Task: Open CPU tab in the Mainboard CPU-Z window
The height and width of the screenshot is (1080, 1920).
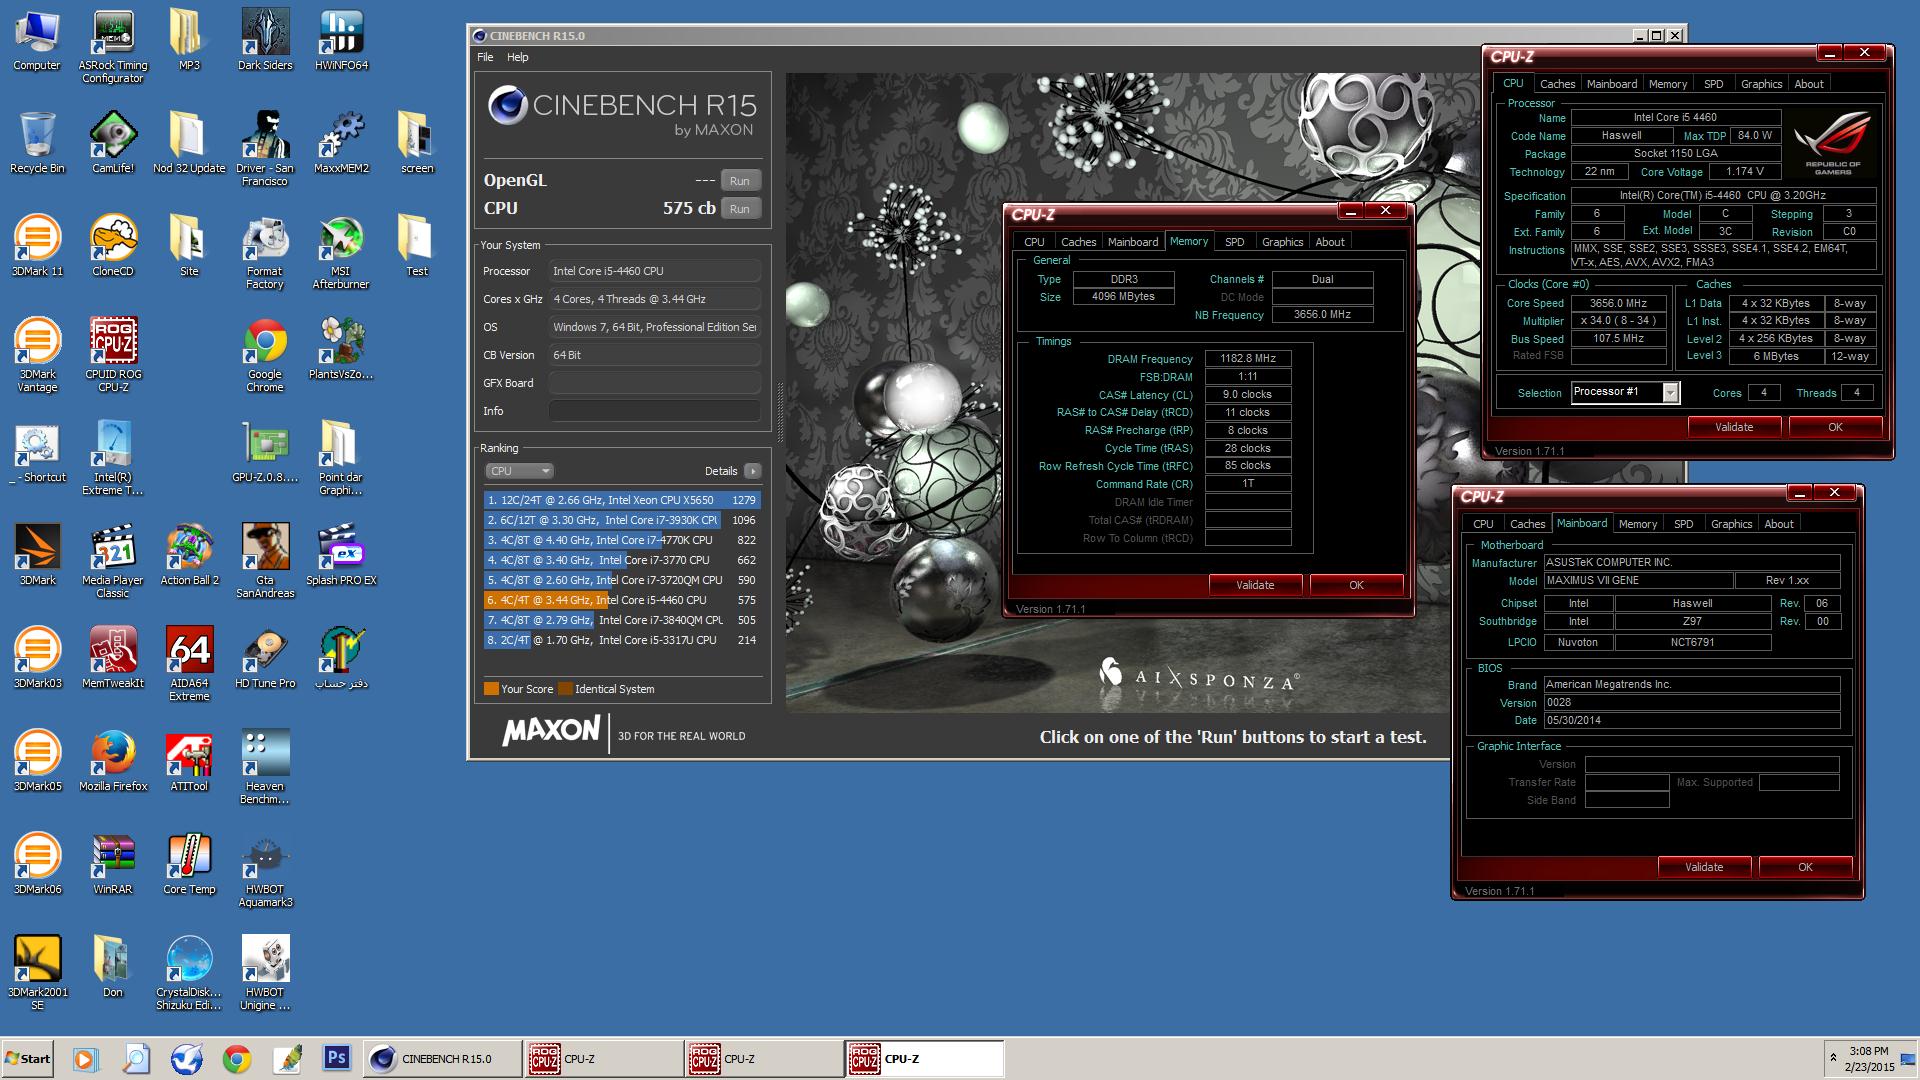Action: [1483, 524]
